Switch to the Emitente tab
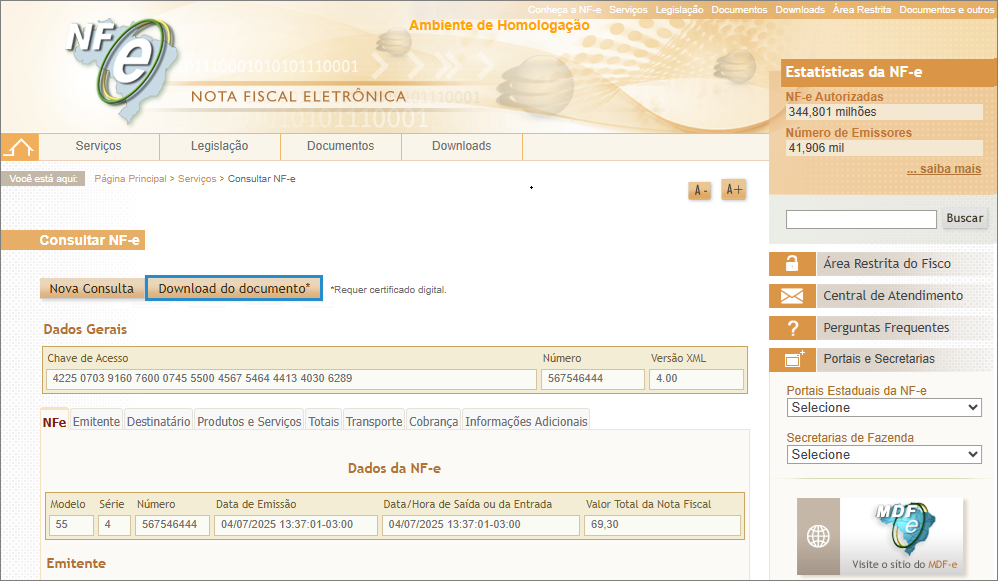This screenshot has width=998, height=581. click(x=97, y=422)
